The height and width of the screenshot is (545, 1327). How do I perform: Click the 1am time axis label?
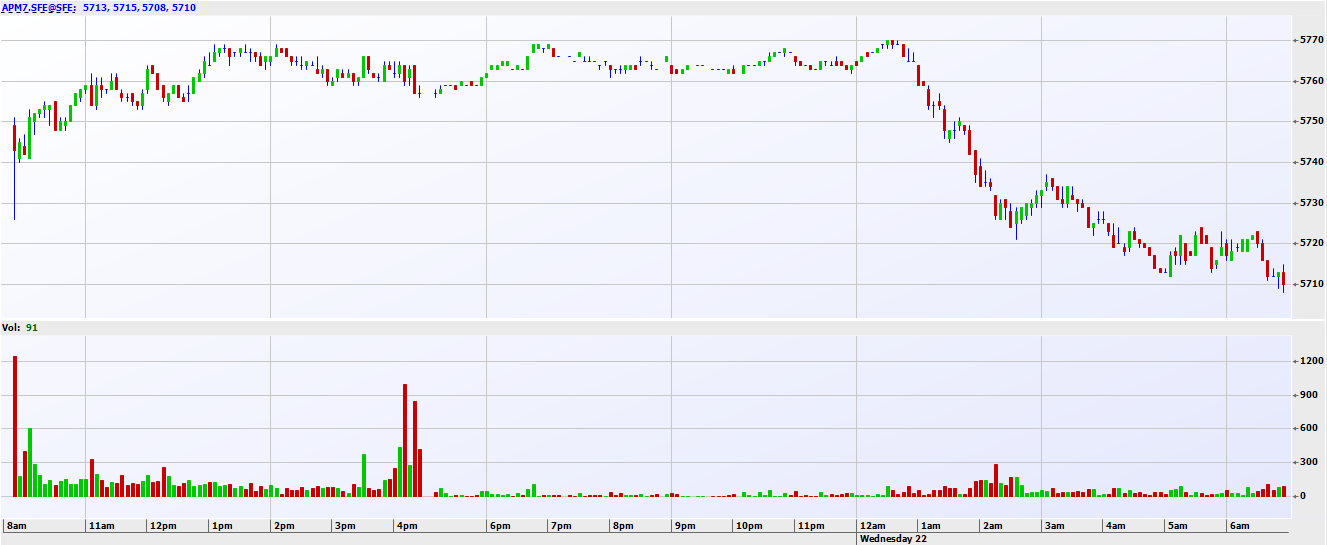point(931,526)
